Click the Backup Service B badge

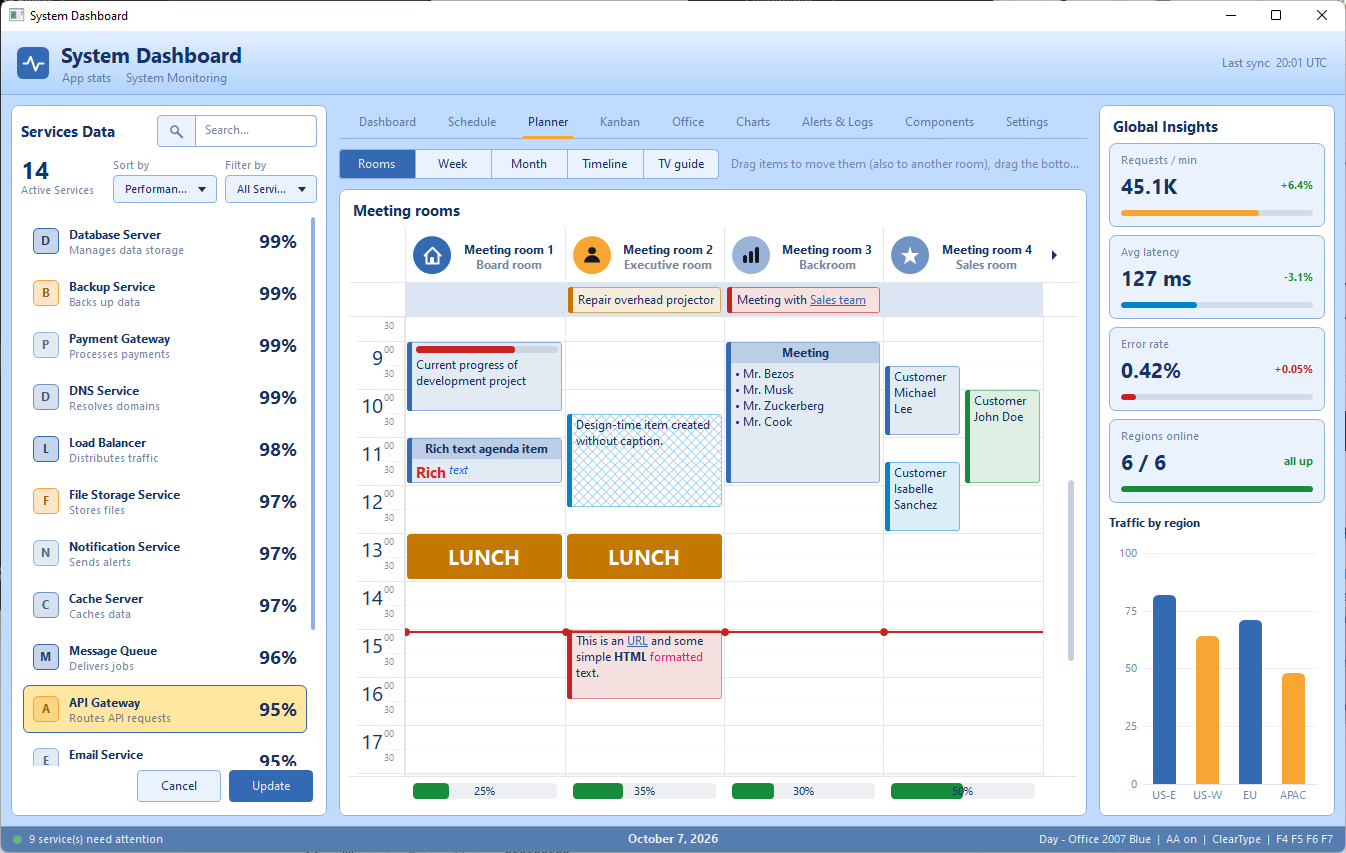point(46,294)
